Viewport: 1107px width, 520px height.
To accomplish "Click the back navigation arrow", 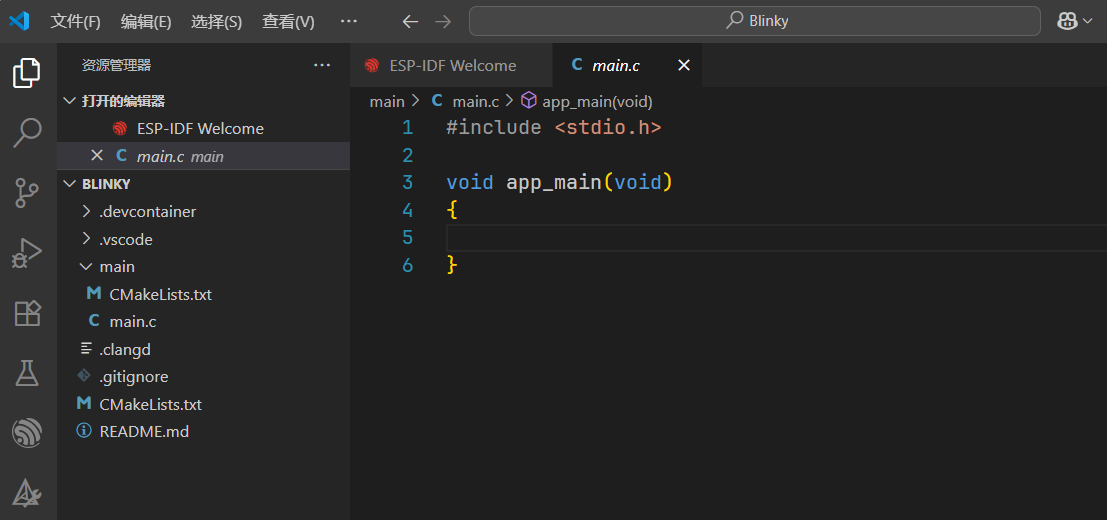I will (x=409, y=21).
